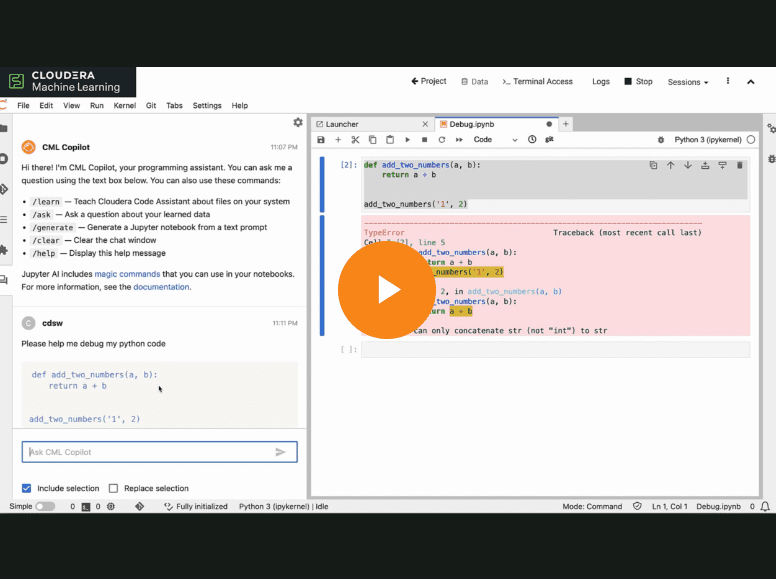776x579 pixels.
Task: Check the Replace selection checkbox
Action: [x=113, y=488]
